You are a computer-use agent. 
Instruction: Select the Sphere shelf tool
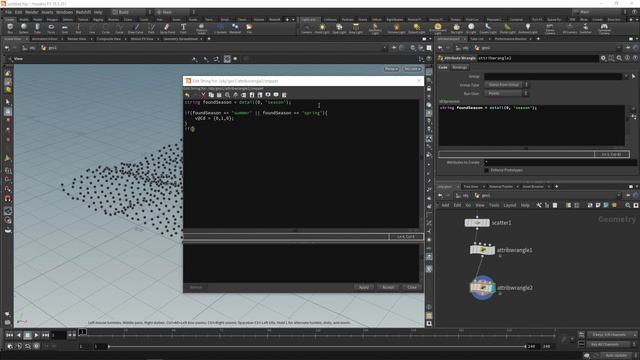pyautogui.click(x=23, y=28)
